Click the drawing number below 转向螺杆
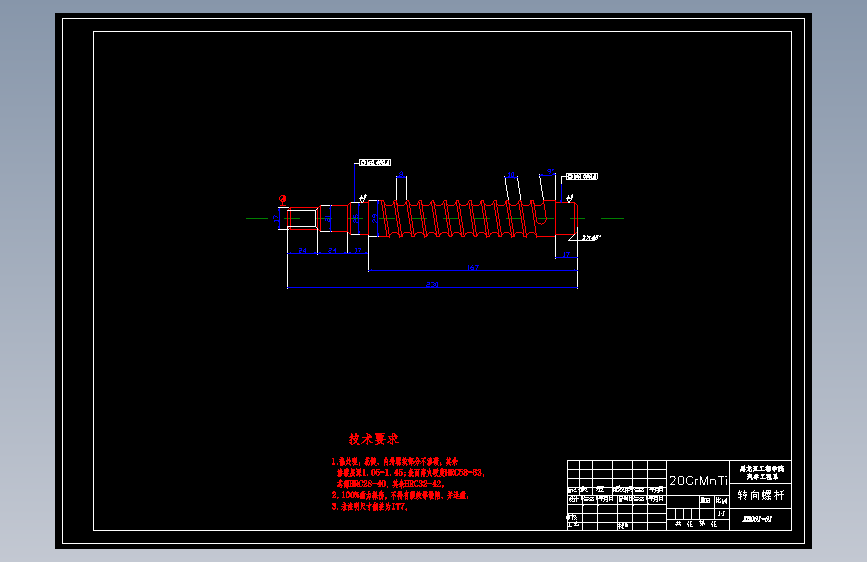Screen dimensions: 867x562 pyautogui.click(x=758, y=519)
